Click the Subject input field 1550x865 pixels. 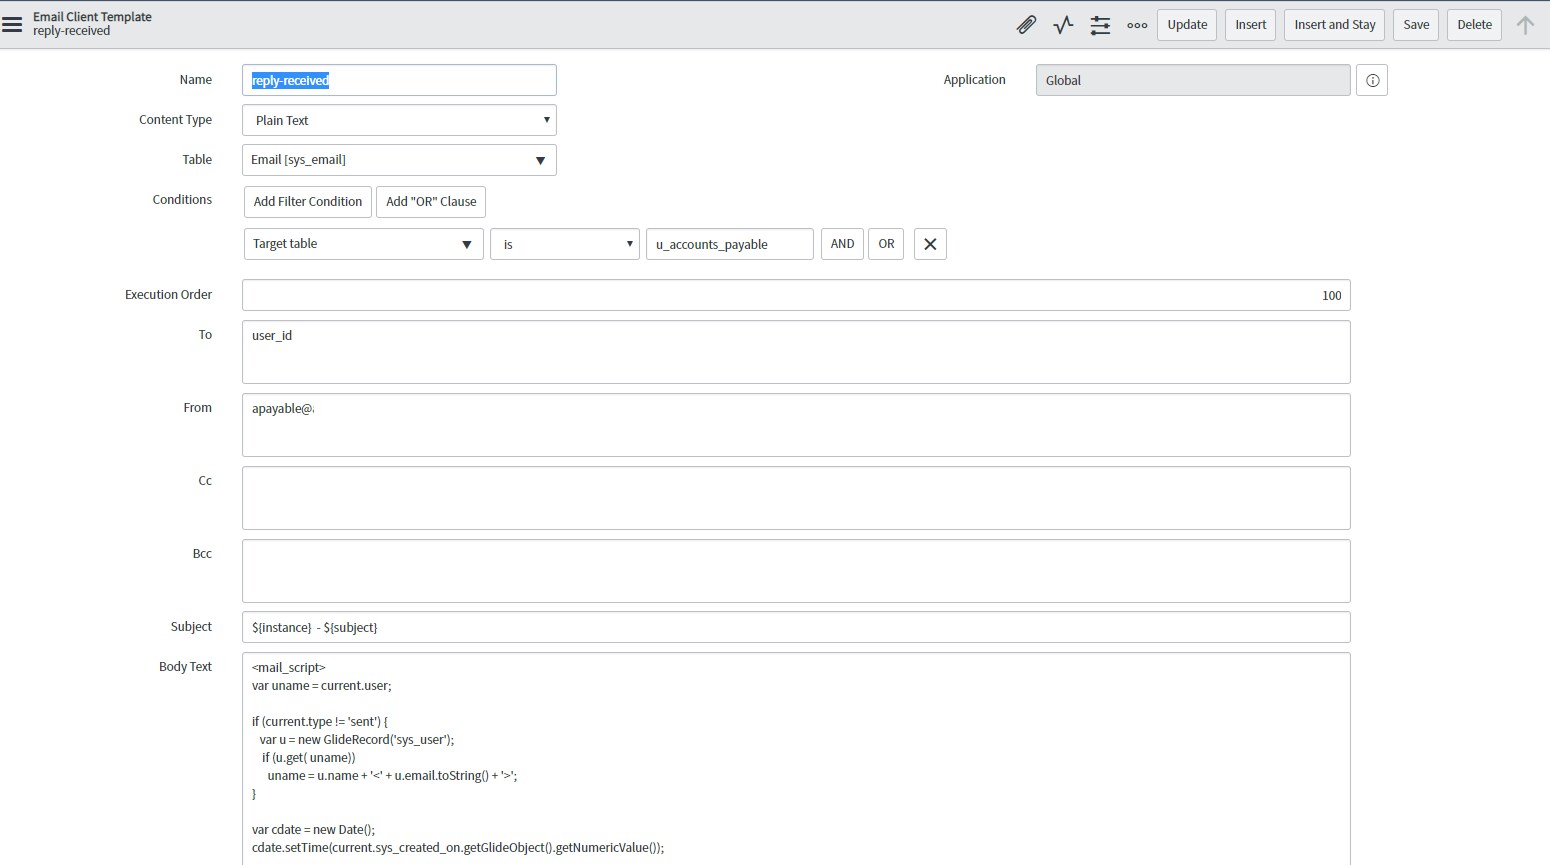click(796, 627)
